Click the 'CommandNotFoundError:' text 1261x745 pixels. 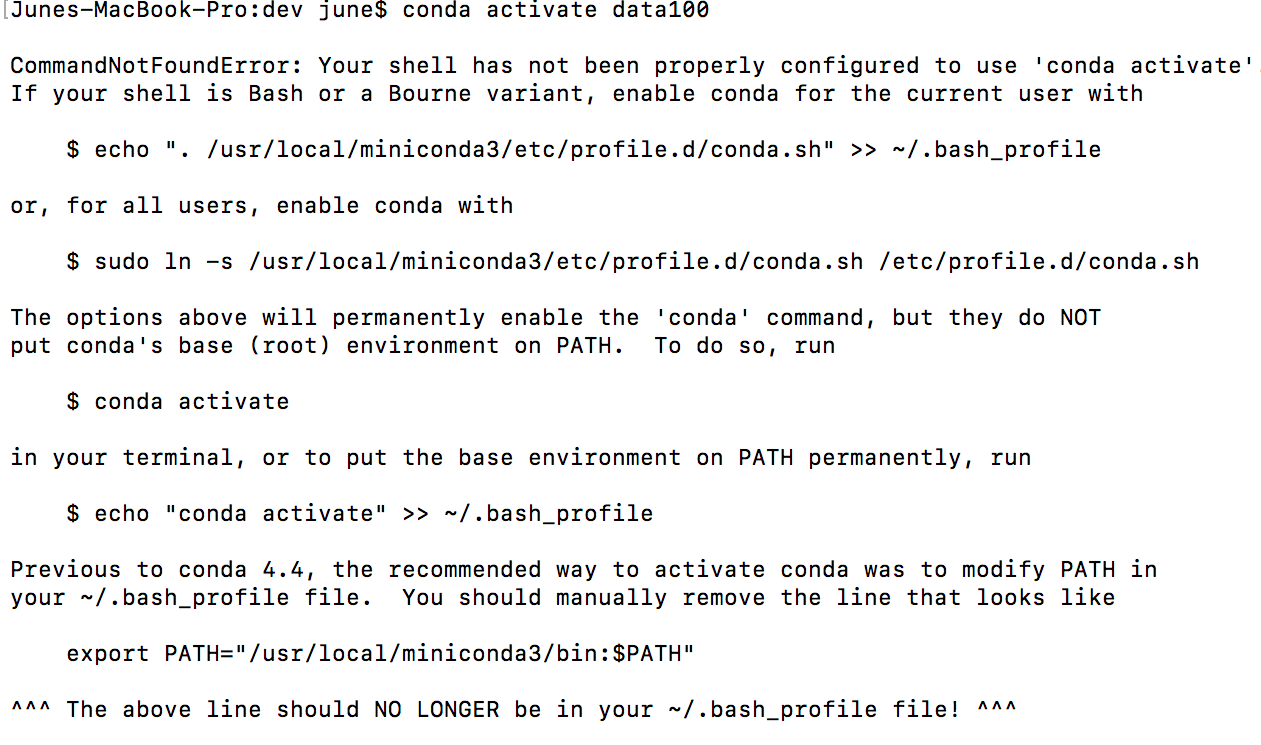click(x=158, y=66)
